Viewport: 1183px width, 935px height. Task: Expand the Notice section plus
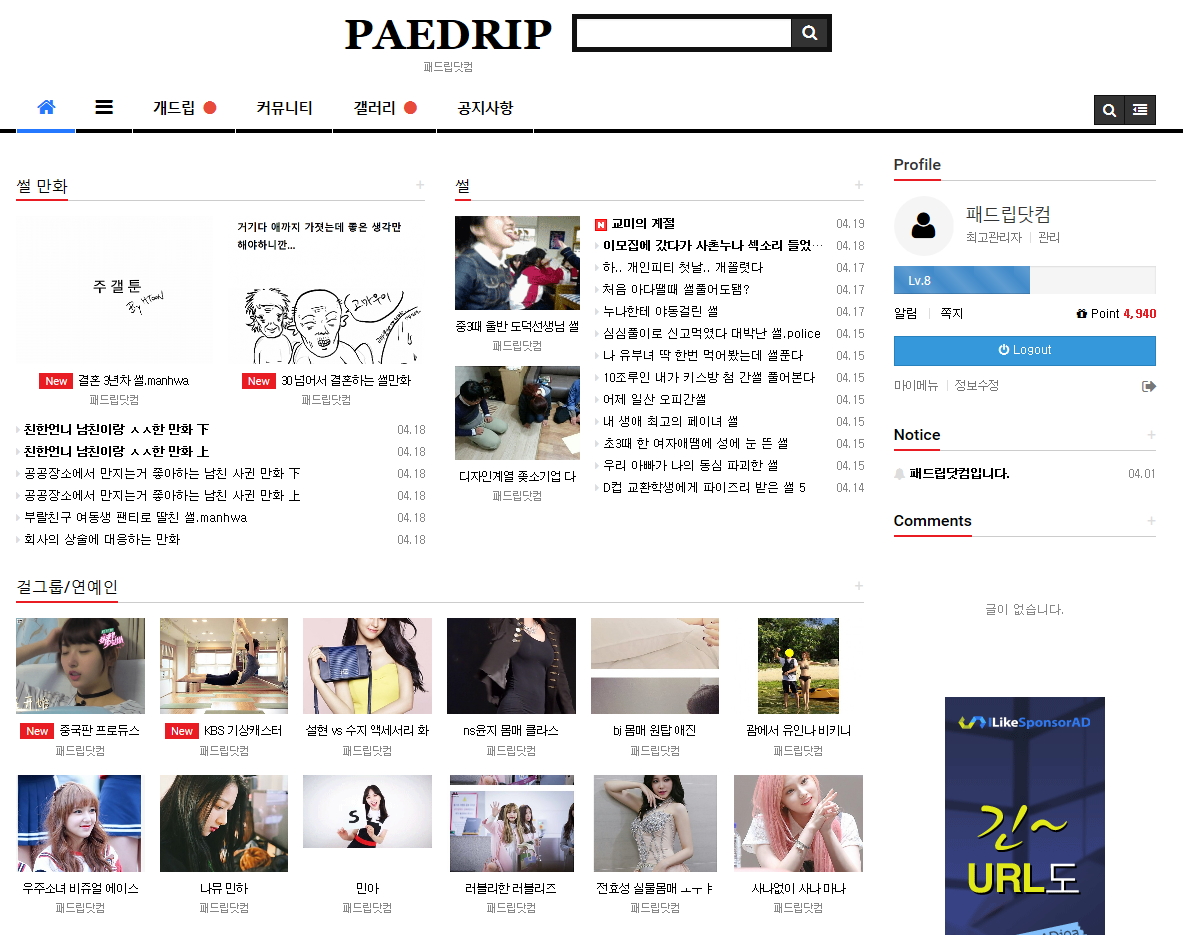tap(1151, 435)
